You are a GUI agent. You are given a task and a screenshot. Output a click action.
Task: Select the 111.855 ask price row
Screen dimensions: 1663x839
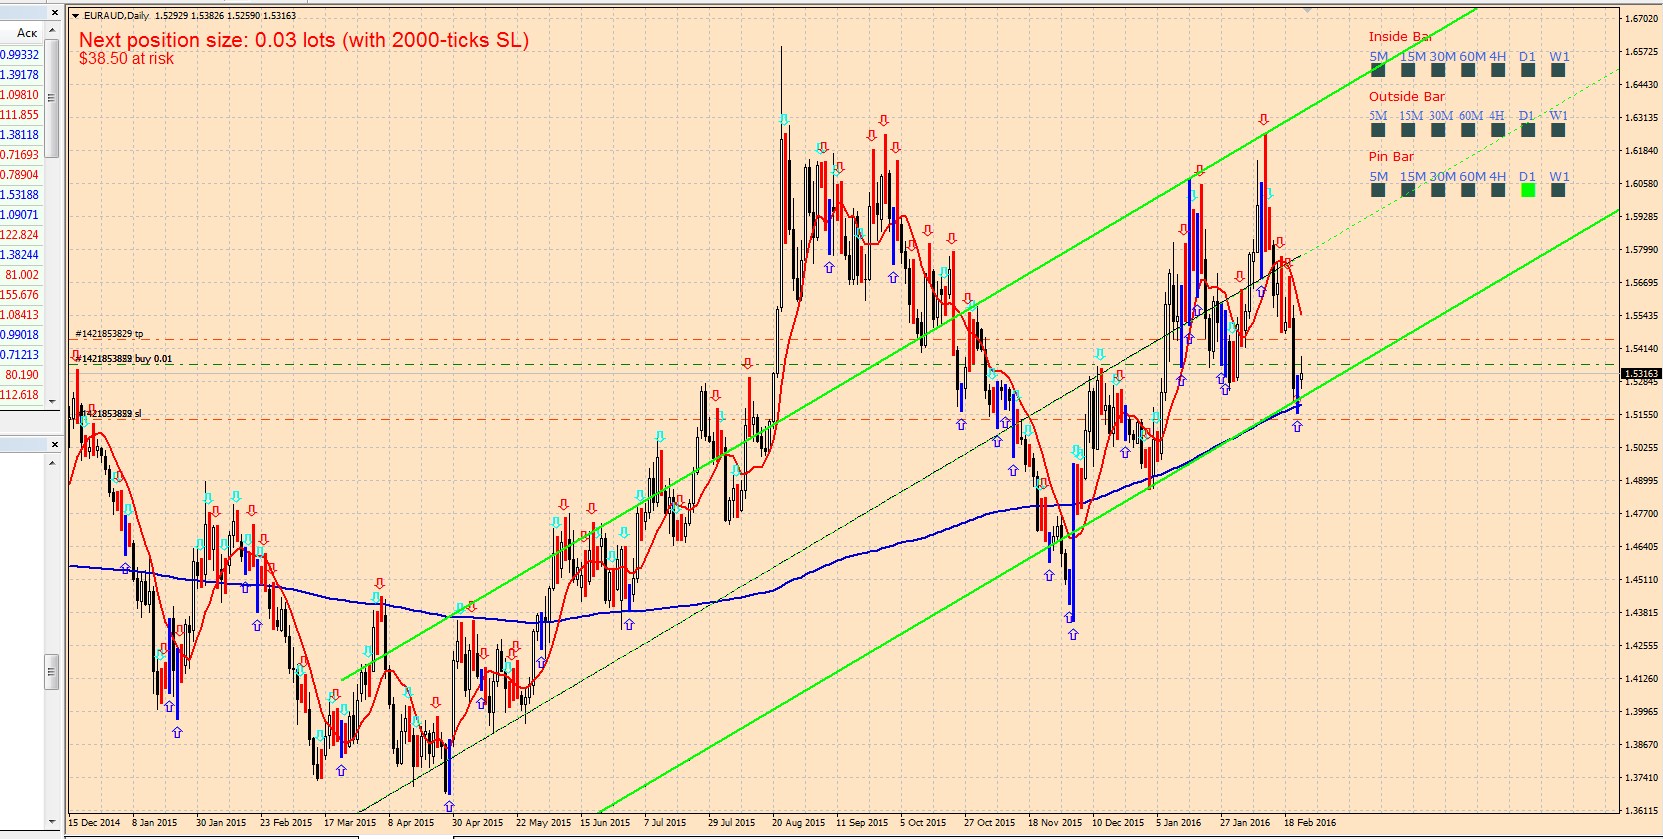click(x=22, y=115)
